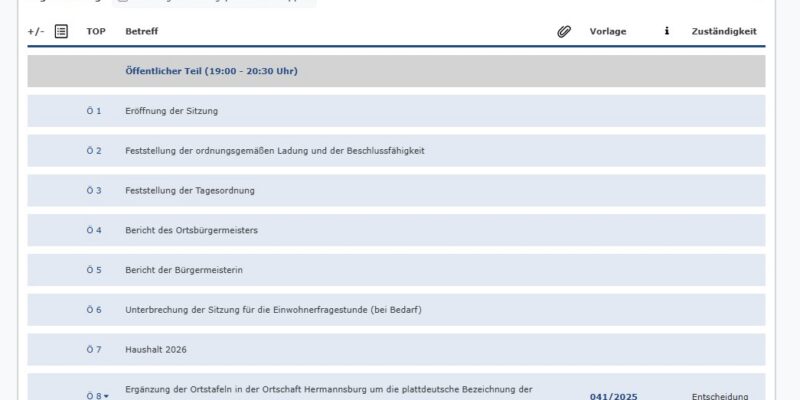
Task: Click the list view icon in header
Action: (x=61, y=31)
